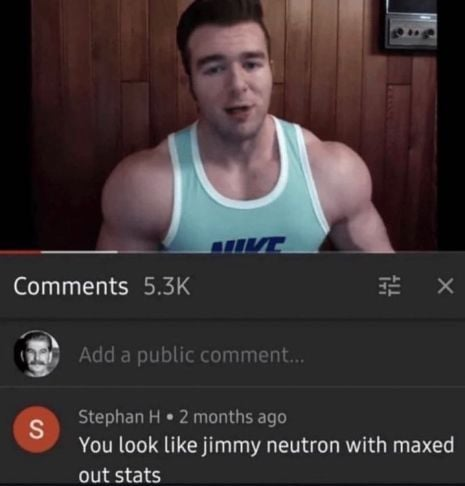Tap the wall device in video corner
This screenshot has height=486, width=465.
[410, 25]
